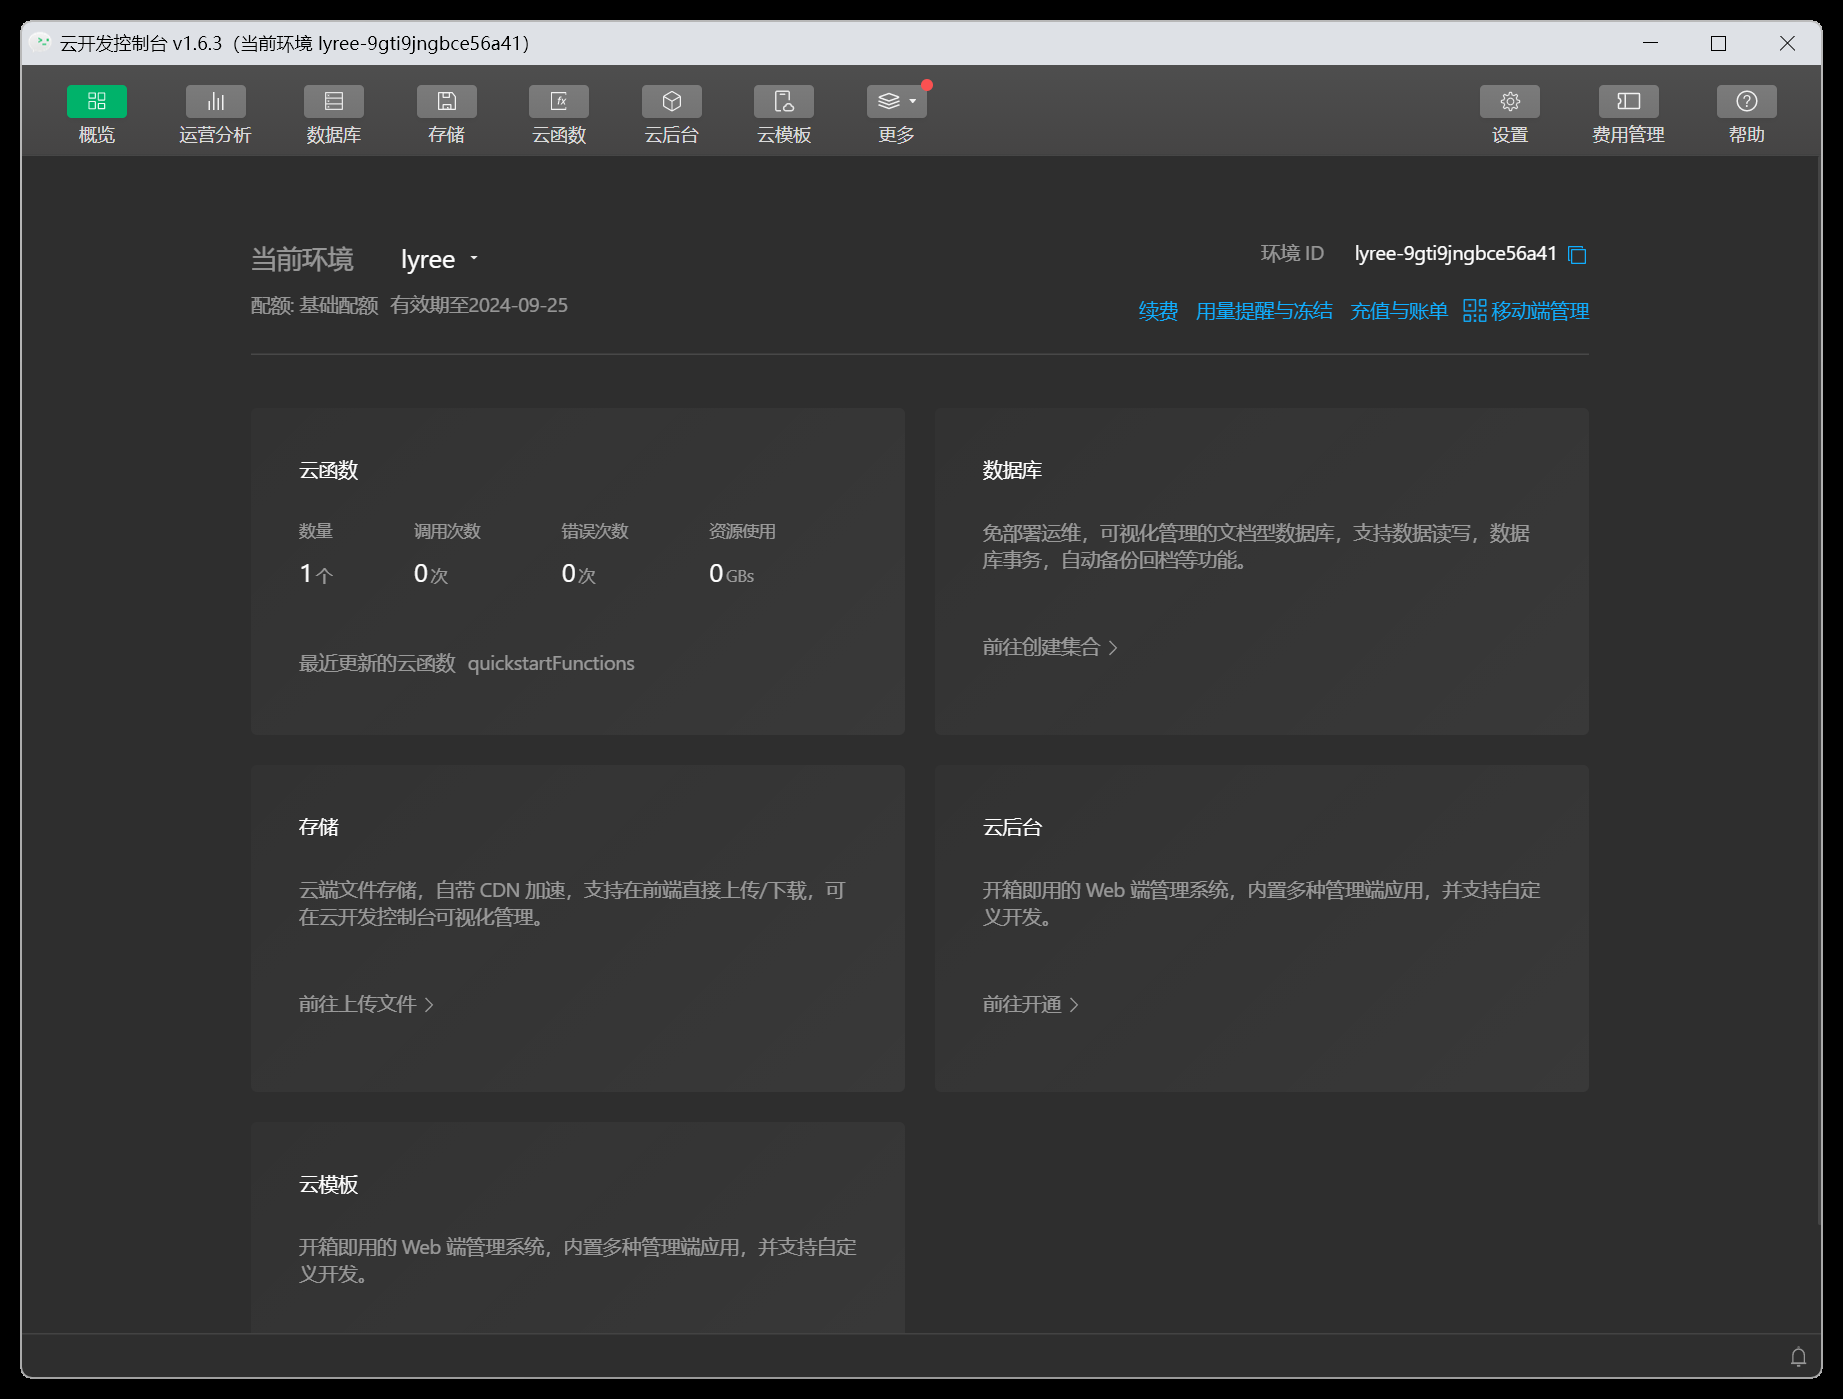Expand the 更多 layers dropdown

897,101
